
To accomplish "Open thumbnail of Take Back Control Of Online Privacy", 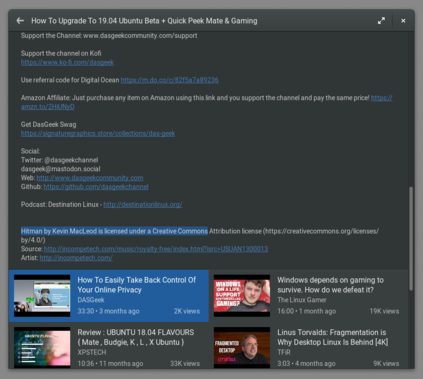I will point(42,296).
